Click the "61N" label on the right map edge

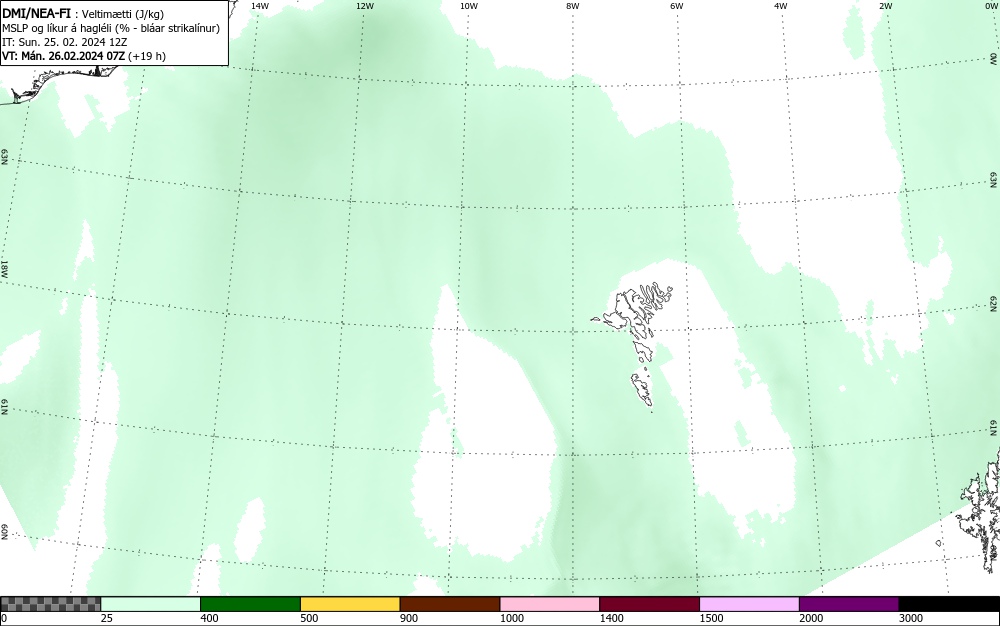tap(994, 428)
